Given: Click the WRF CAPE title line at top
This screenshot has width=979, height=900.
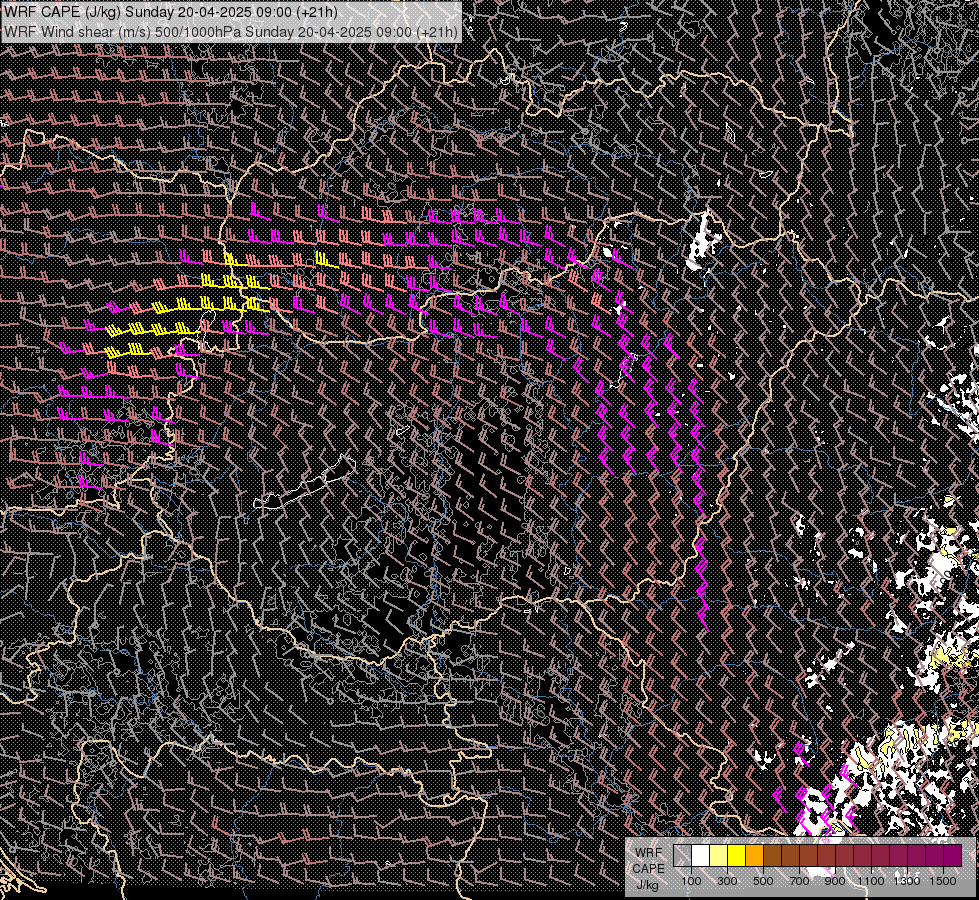Looking at the screenshot, I should coord(170,12).
